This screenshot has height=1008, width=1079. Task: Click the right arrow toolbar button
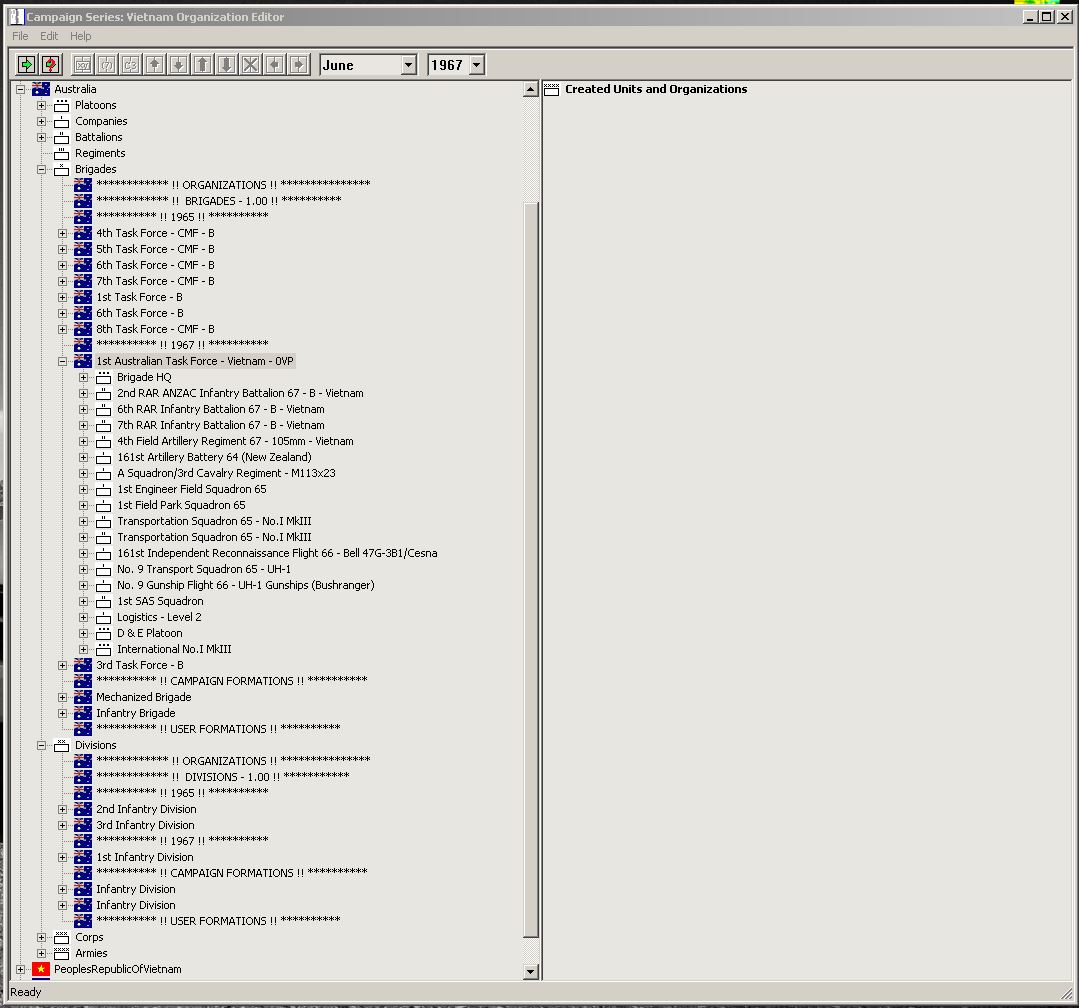tap(299, 65)
